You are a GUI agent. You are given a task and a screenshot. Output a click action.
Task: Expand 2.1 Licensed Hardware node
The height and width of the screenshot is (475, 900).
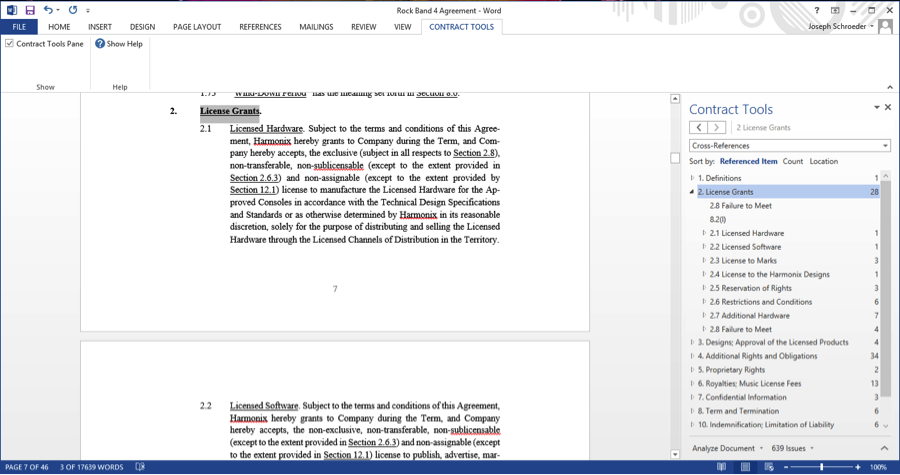coord(704,233)
